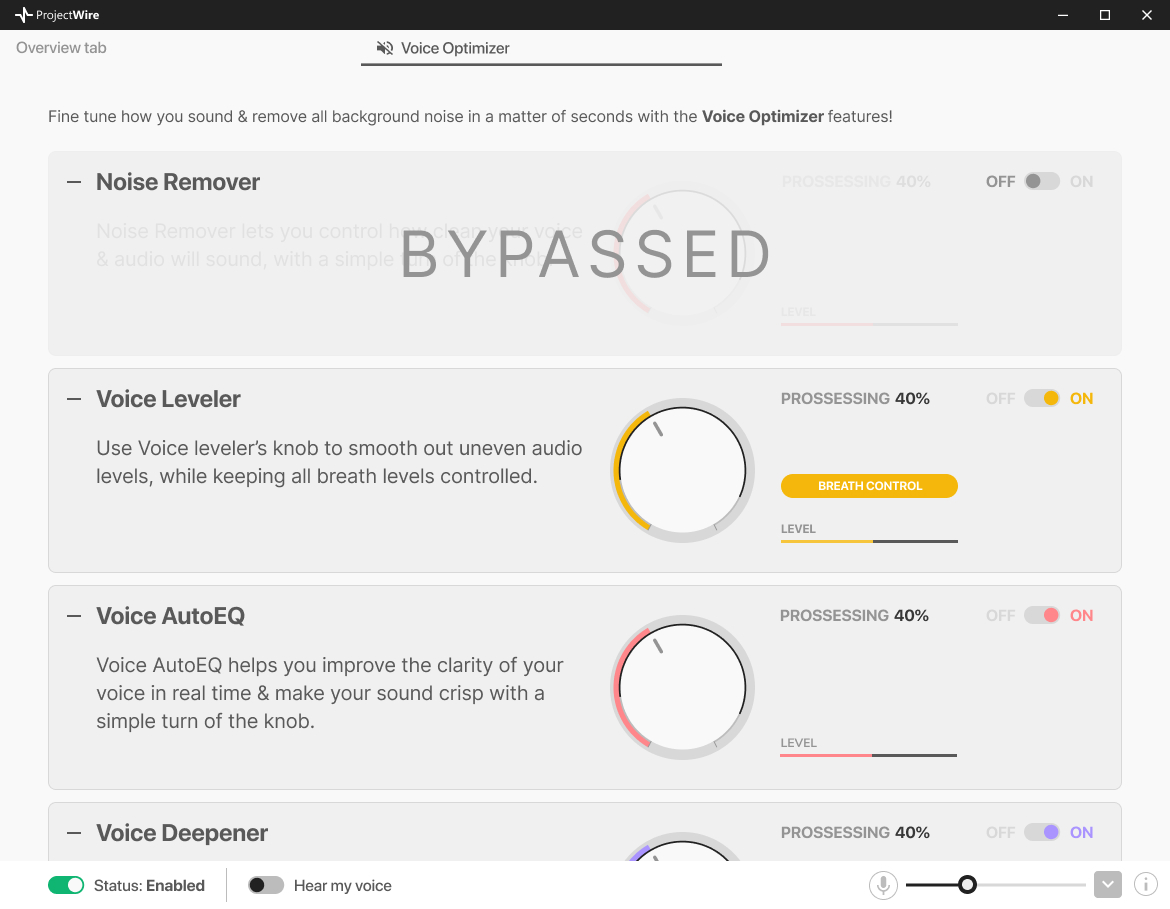Click the Noise Remover bypassed knob
Viewport: 1170px width, 909px height.
pyautogui.click(x=682, y=254)
